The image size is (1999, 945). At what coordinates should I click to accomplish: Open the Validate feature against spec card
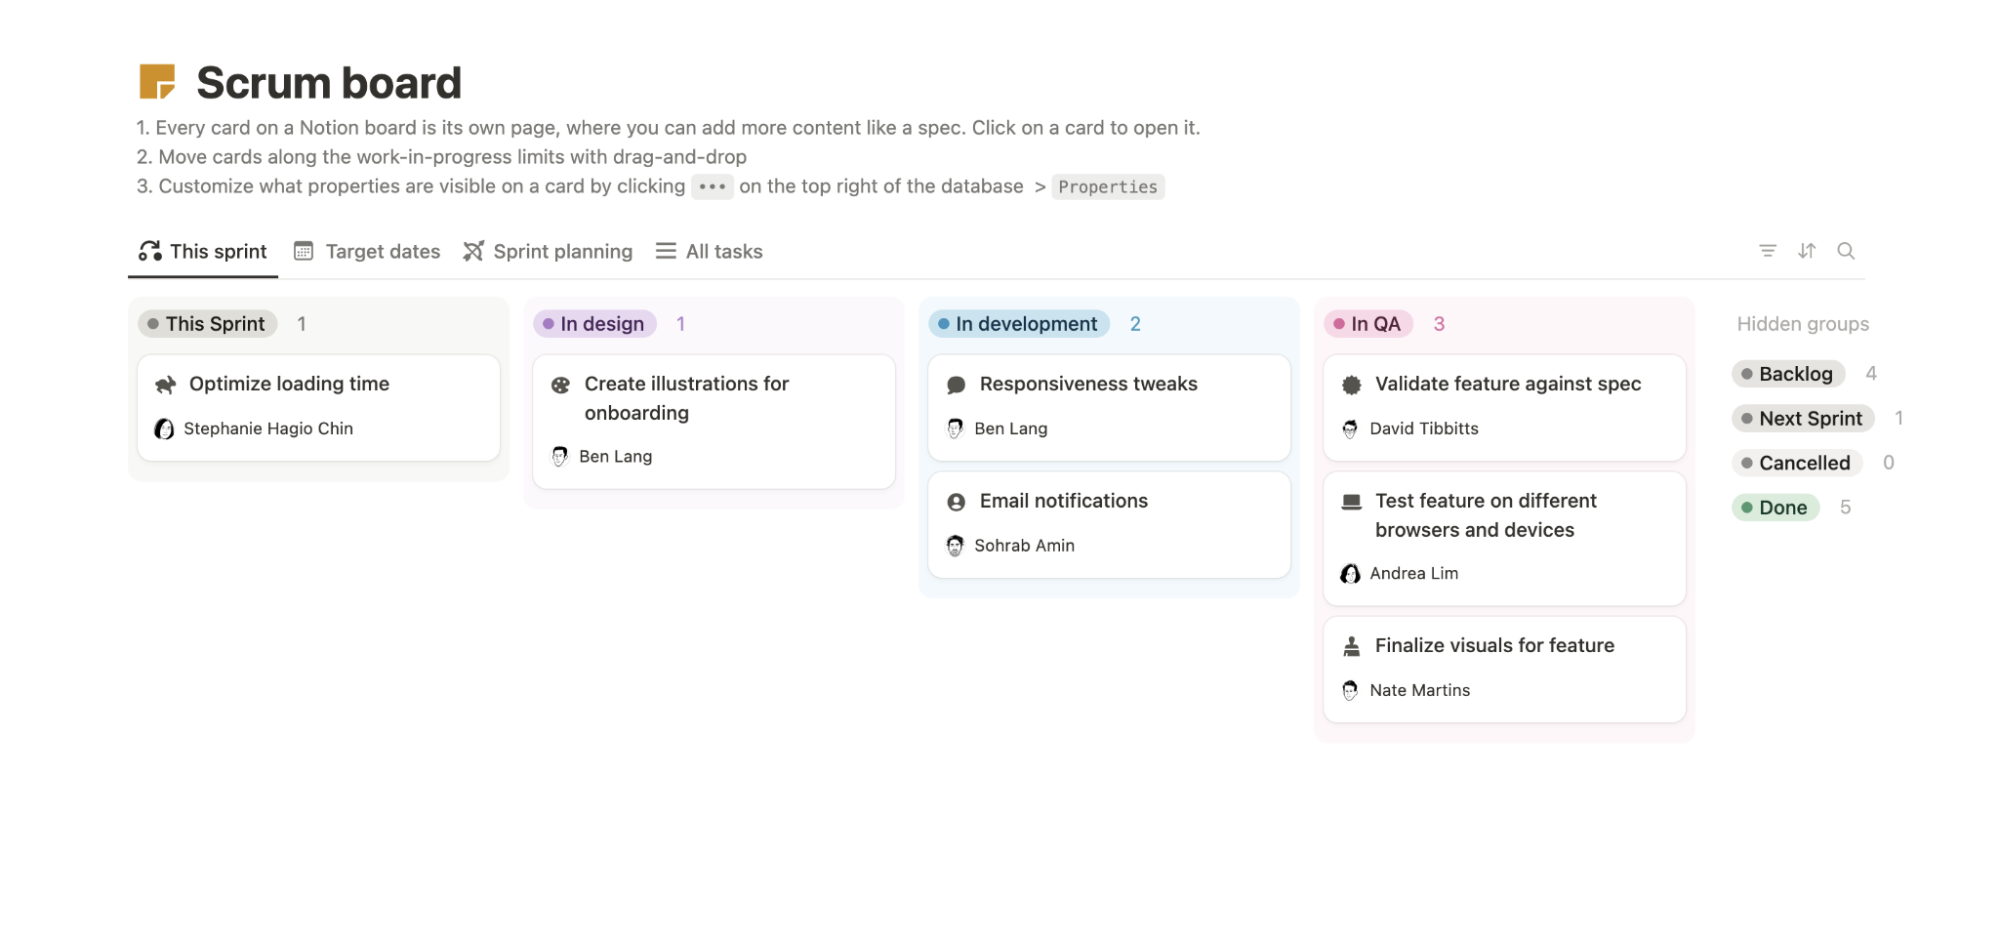[x=1508, y=383]
